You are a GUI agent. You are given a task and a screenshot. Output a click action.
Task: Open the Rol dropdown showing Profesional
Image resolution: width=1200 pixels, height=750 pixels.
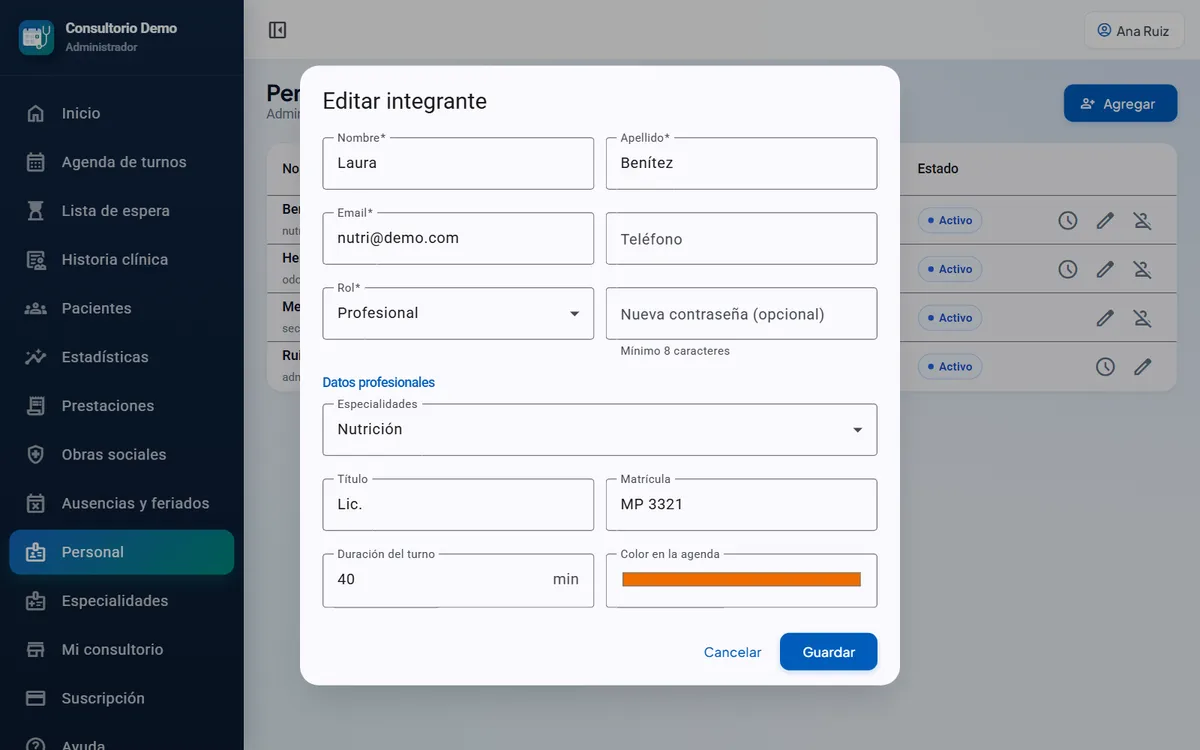(458, 313)
